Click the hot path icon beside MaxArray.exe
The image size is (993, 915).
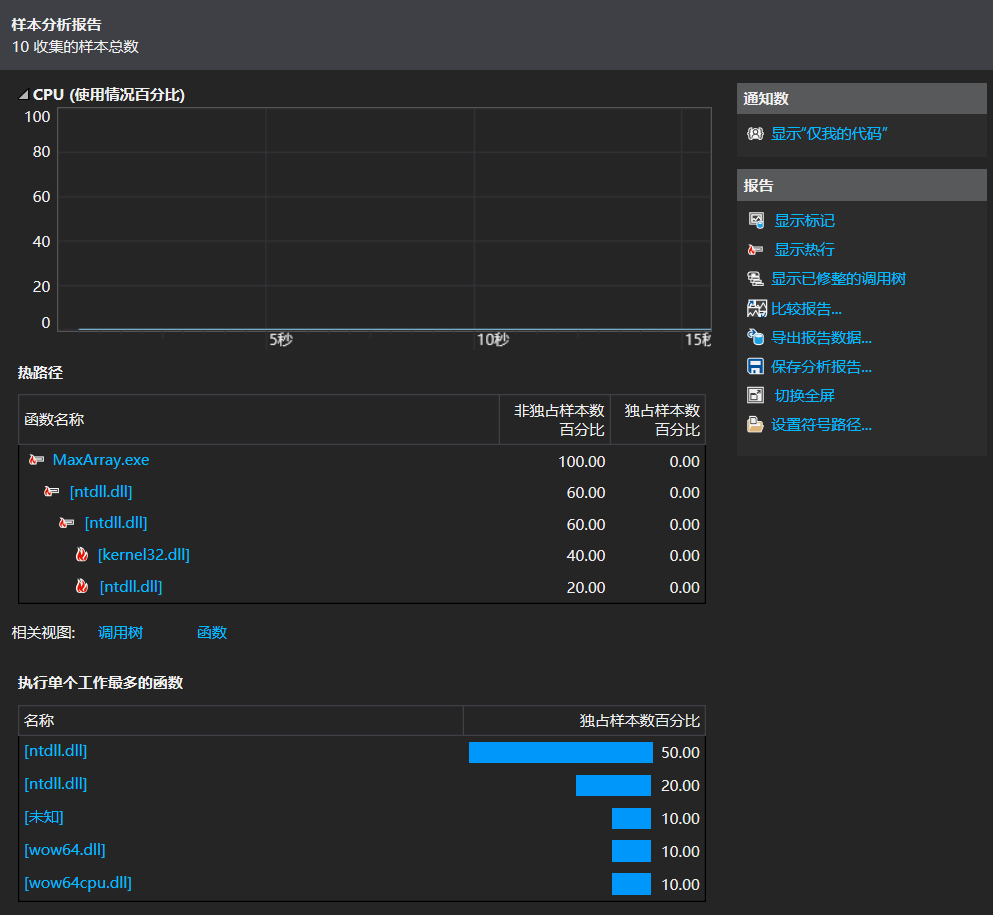point(36,460)
